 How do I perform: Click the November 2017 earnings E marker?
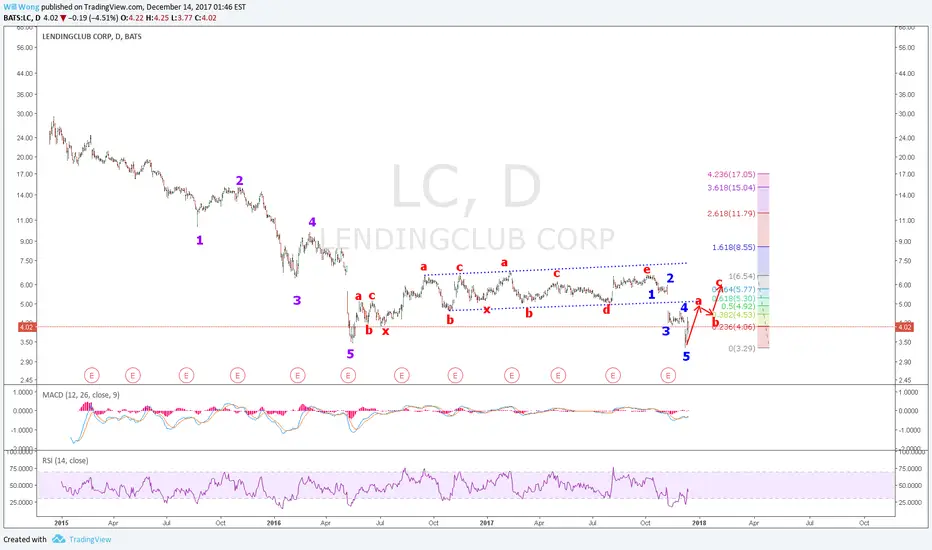coord(668,375)
